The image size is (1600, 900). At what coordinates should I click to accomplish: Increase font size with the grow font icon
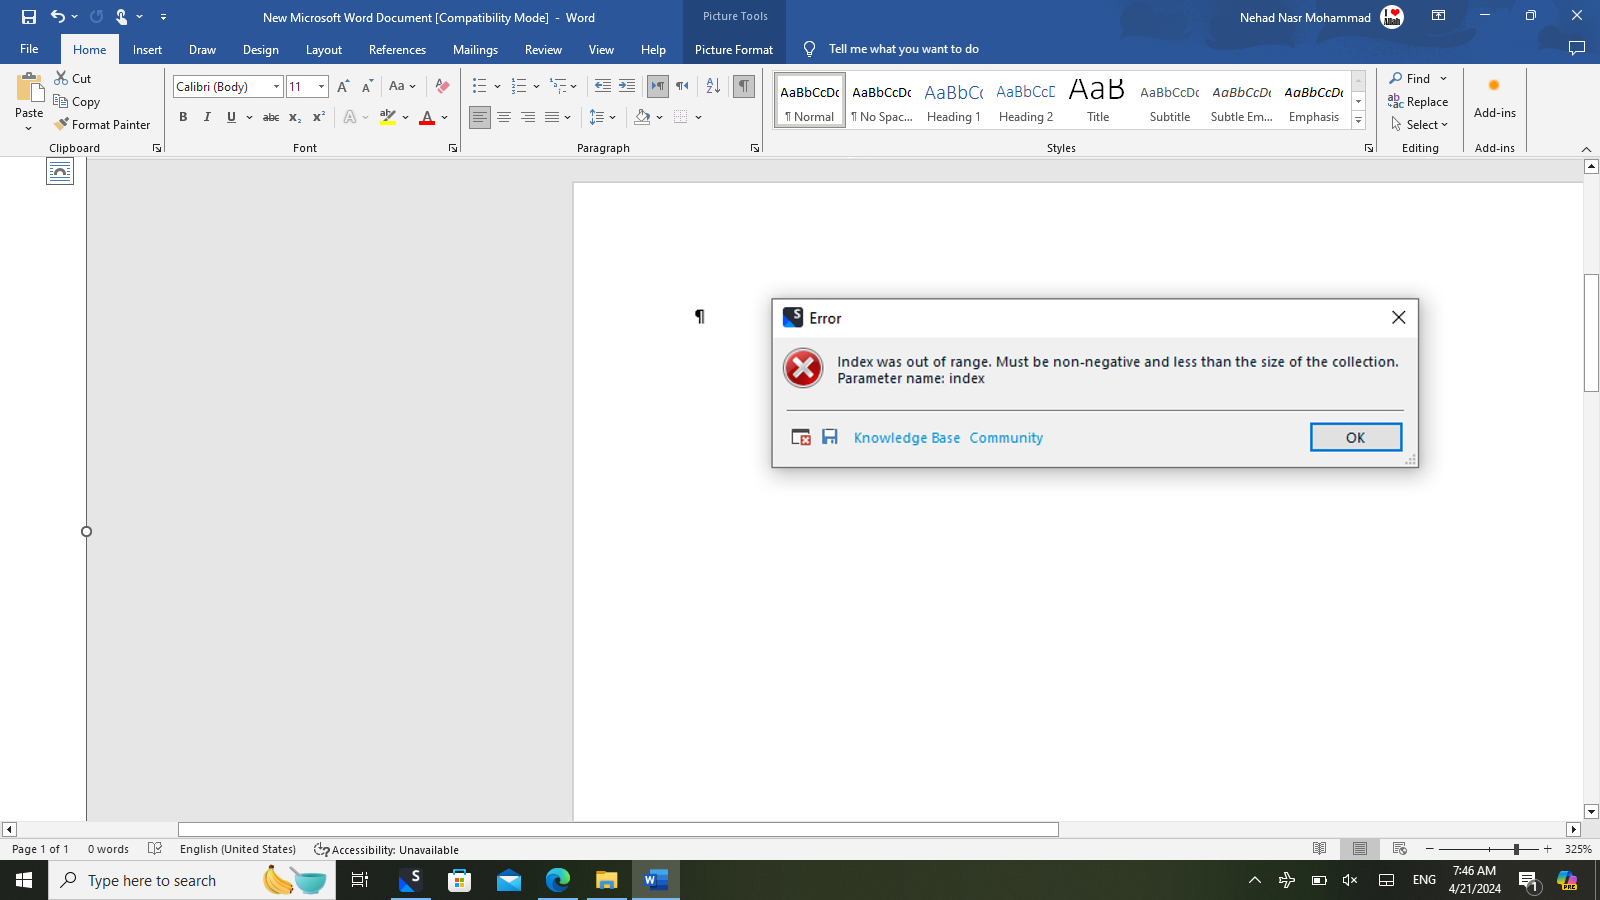tap(343, 87)
